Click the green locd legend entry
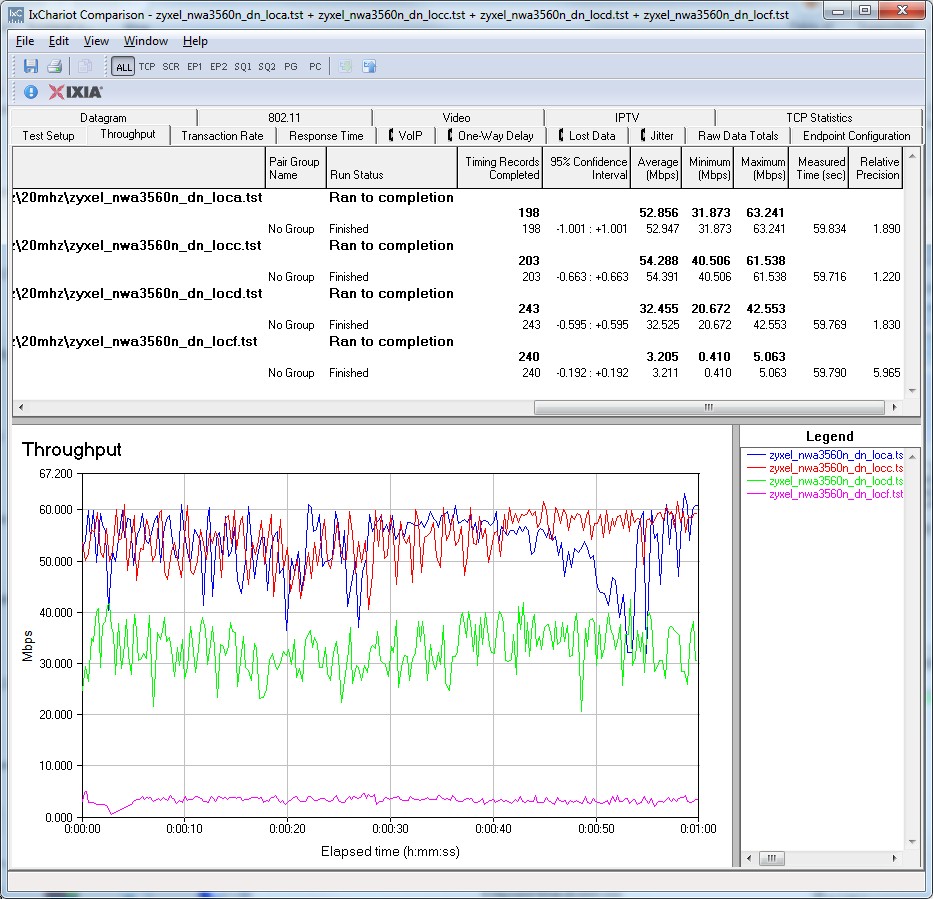The height and width of the screenshot is (899, 933). tap(825, 481)
